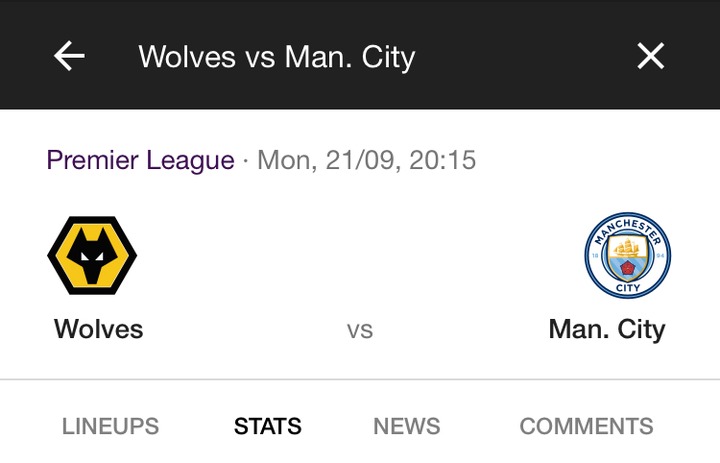Clear the search with the X icon
Image resolution: width=720 pixels, height=463 pixels.
coord(651,57)
